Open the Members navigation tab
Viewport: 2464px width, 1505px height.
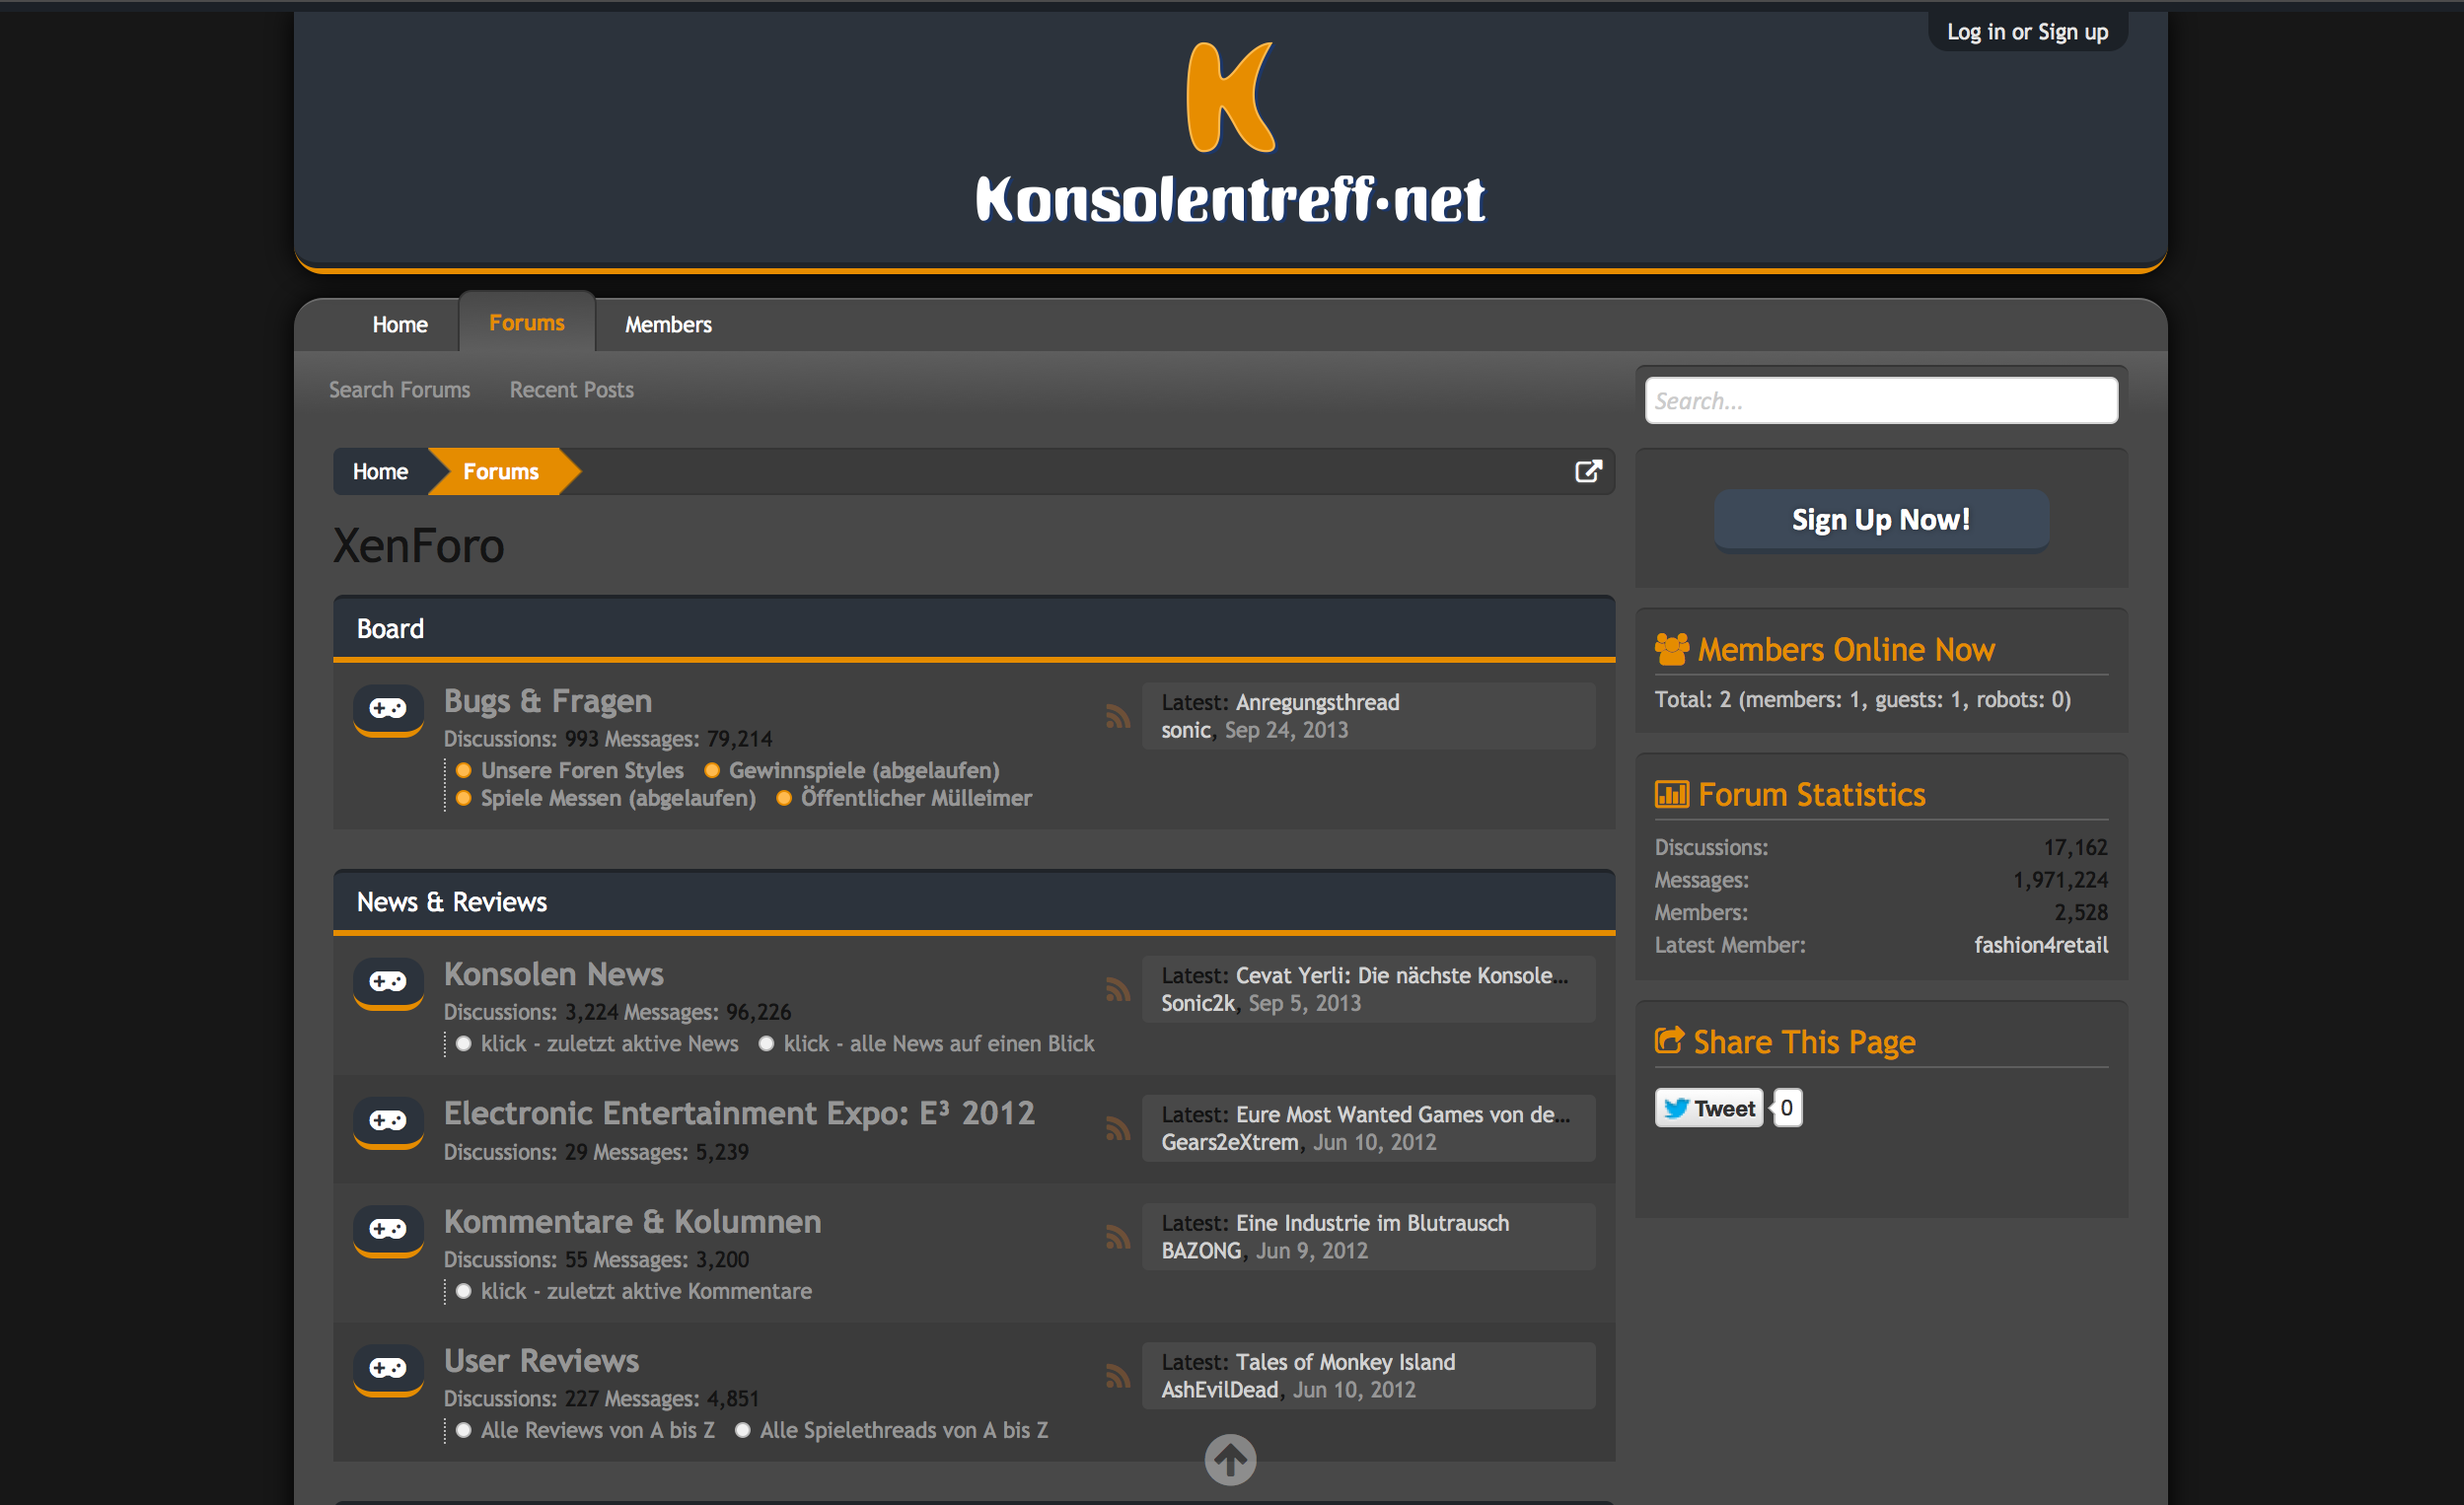coord(668,324)
